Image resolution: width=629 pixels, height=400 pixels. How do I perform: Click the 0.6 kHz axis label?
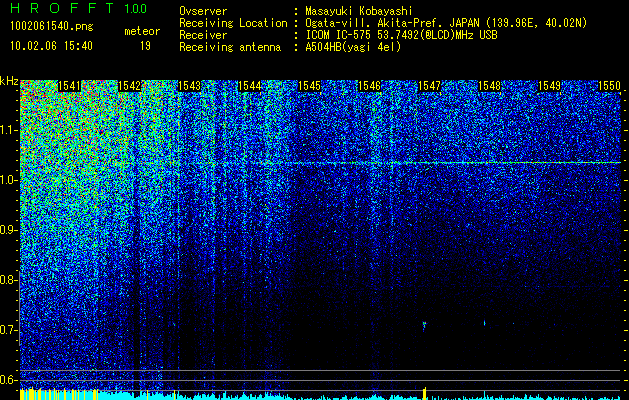point(8,380)
